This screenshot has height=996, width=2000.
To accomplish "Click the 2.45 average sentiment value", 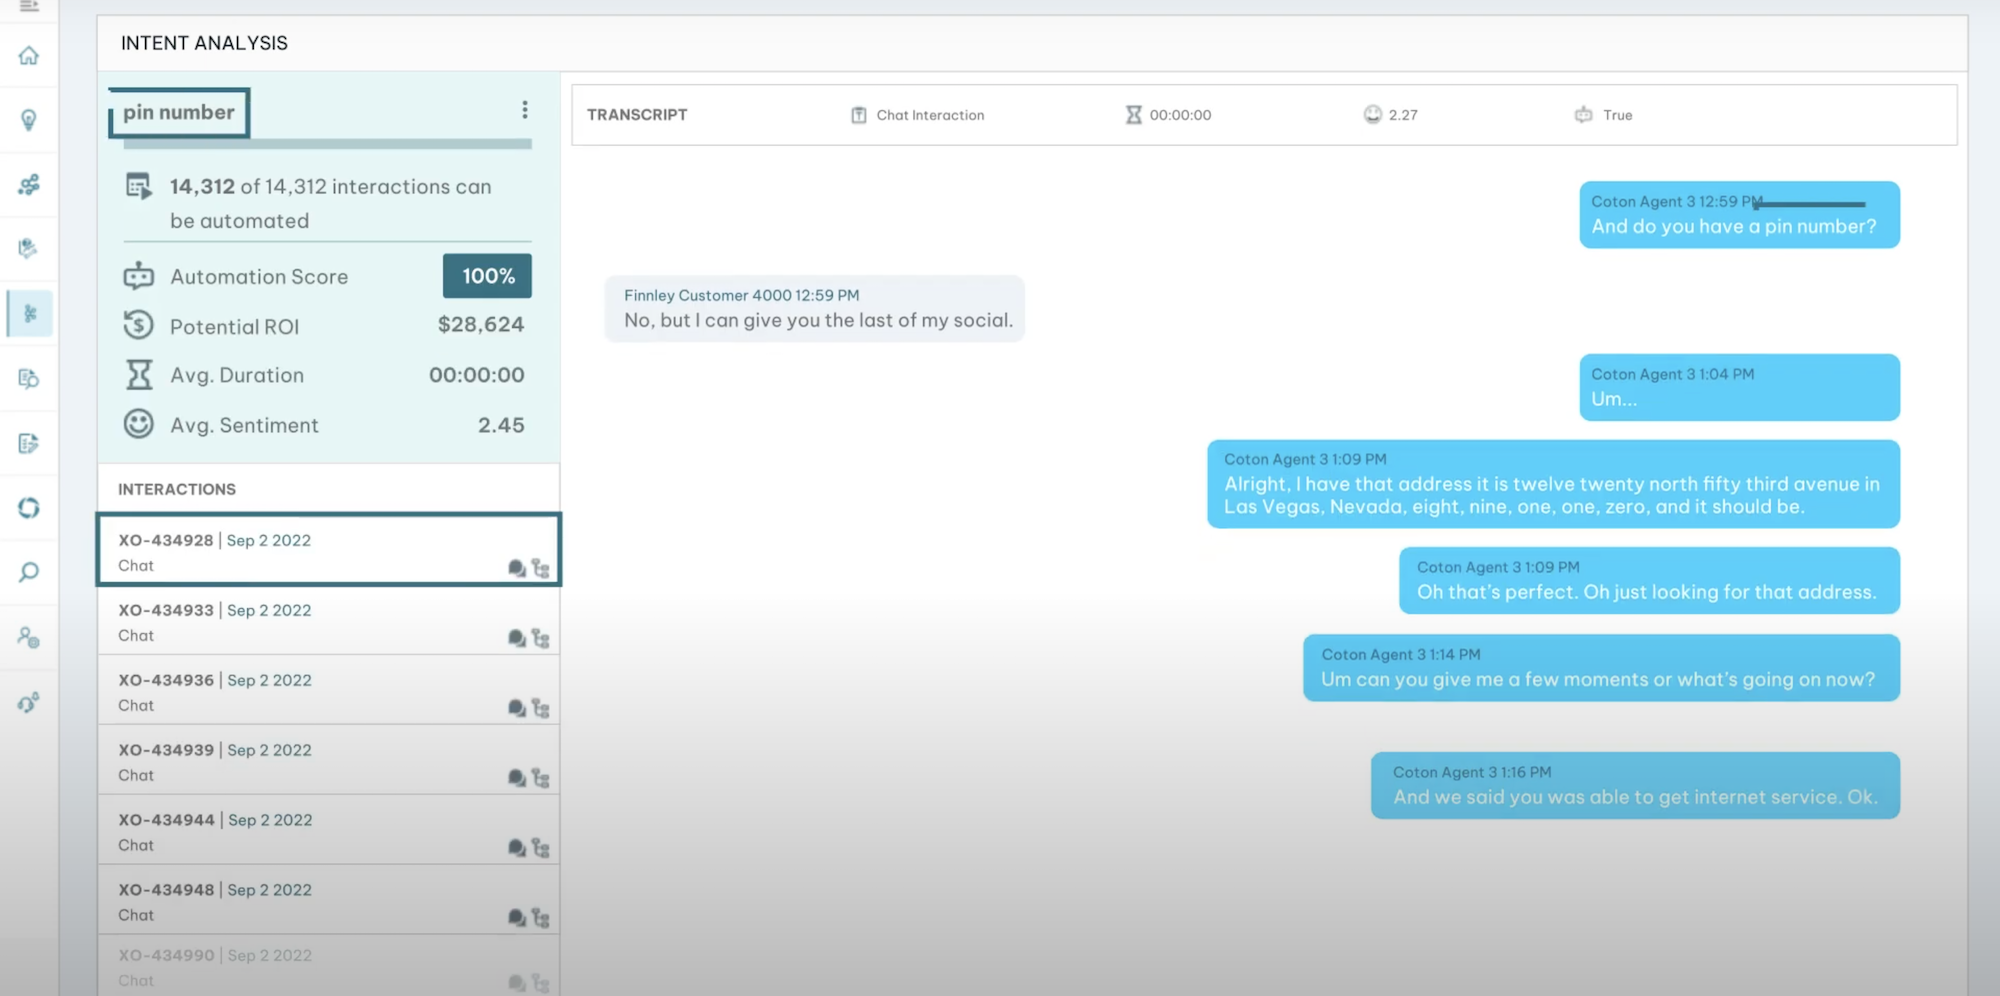I will [501, 425].
